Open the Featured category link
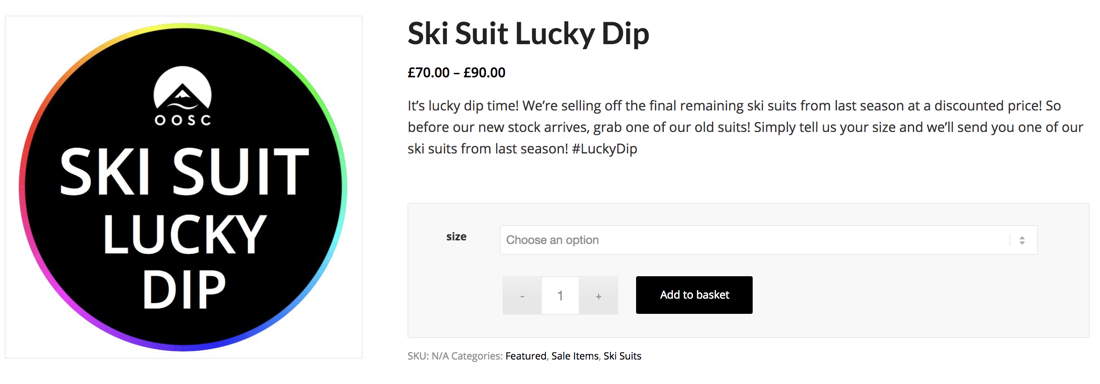 click(525, 356)
